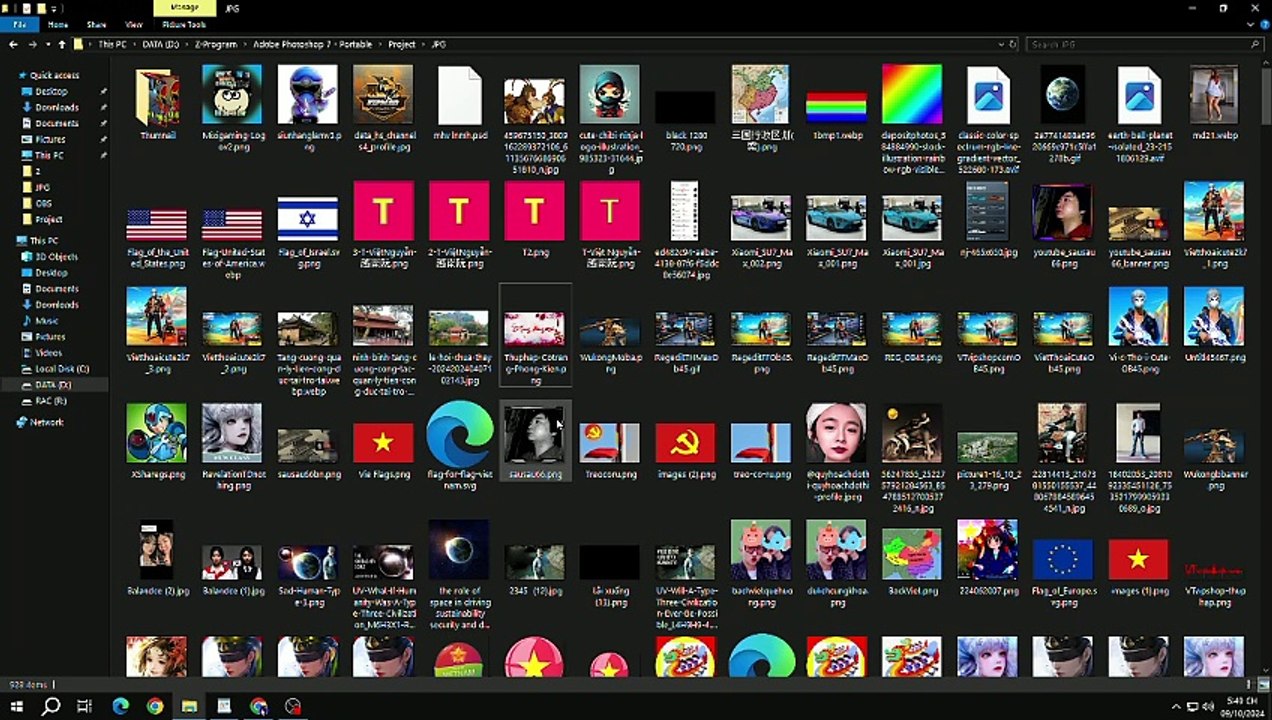Select the Balandce (2).jpg file
The width and height of the screenshot is (1272, 720).
[156, 558]
